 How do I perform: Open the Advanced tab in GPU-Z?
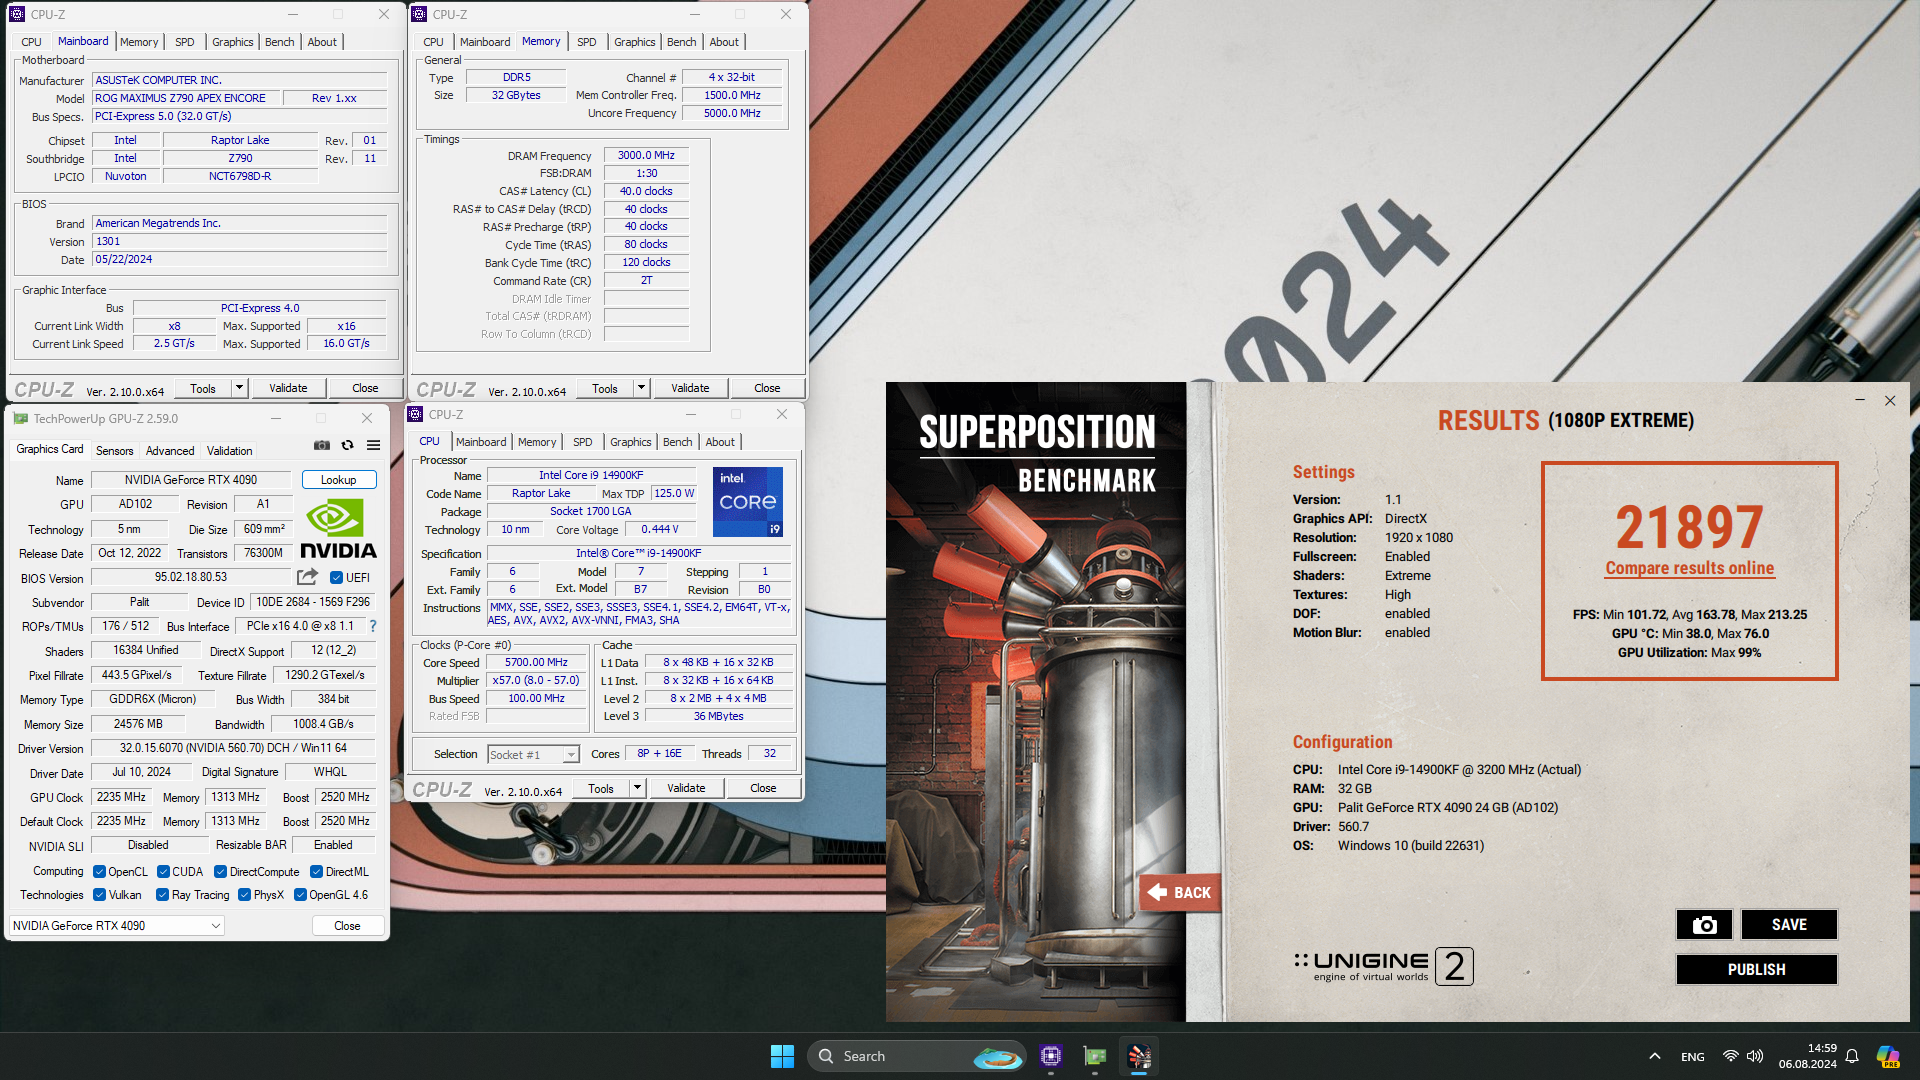(170, 450)
